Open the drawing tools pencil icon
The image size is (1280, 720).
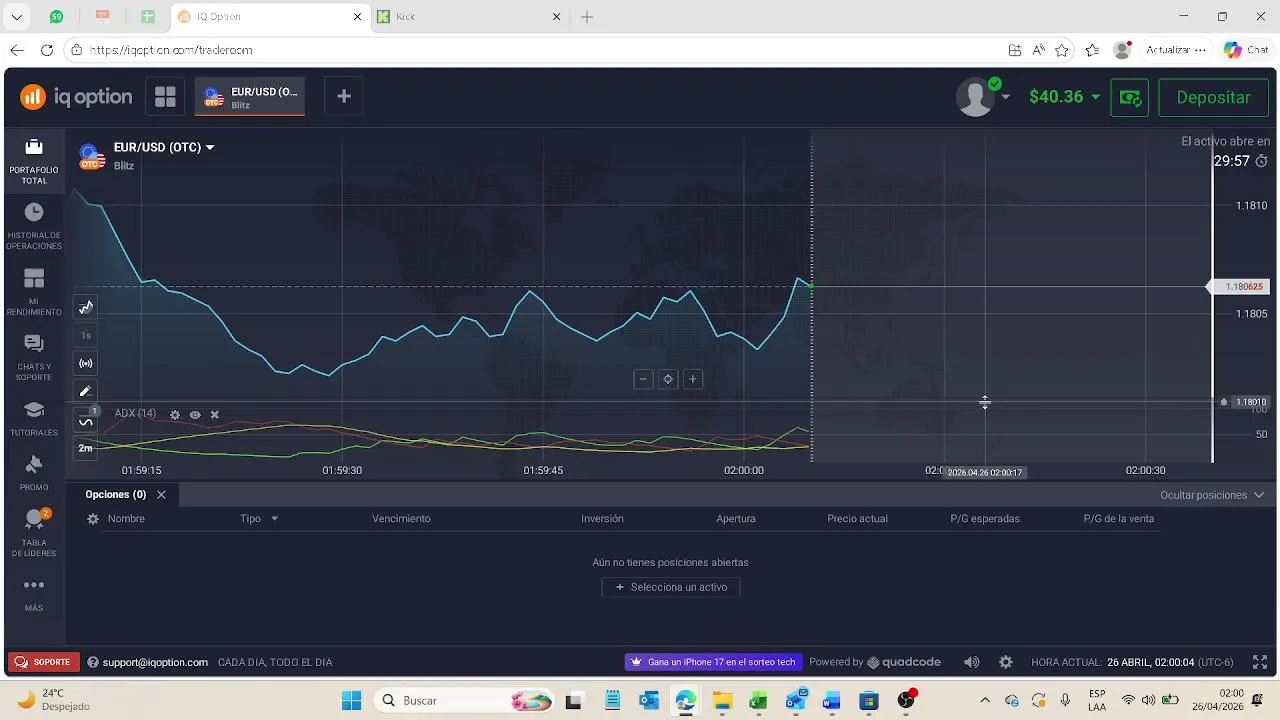click(86, 392)
